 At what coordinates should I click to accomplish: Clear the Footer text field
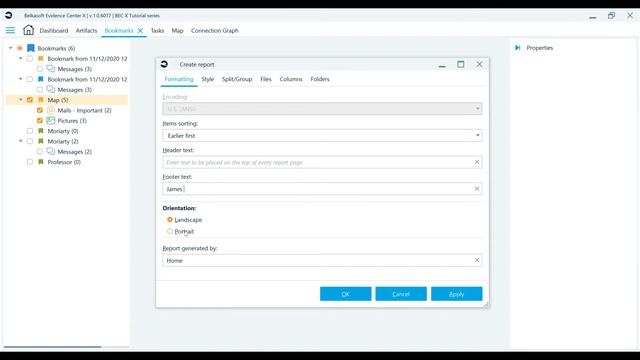[477, 189]
